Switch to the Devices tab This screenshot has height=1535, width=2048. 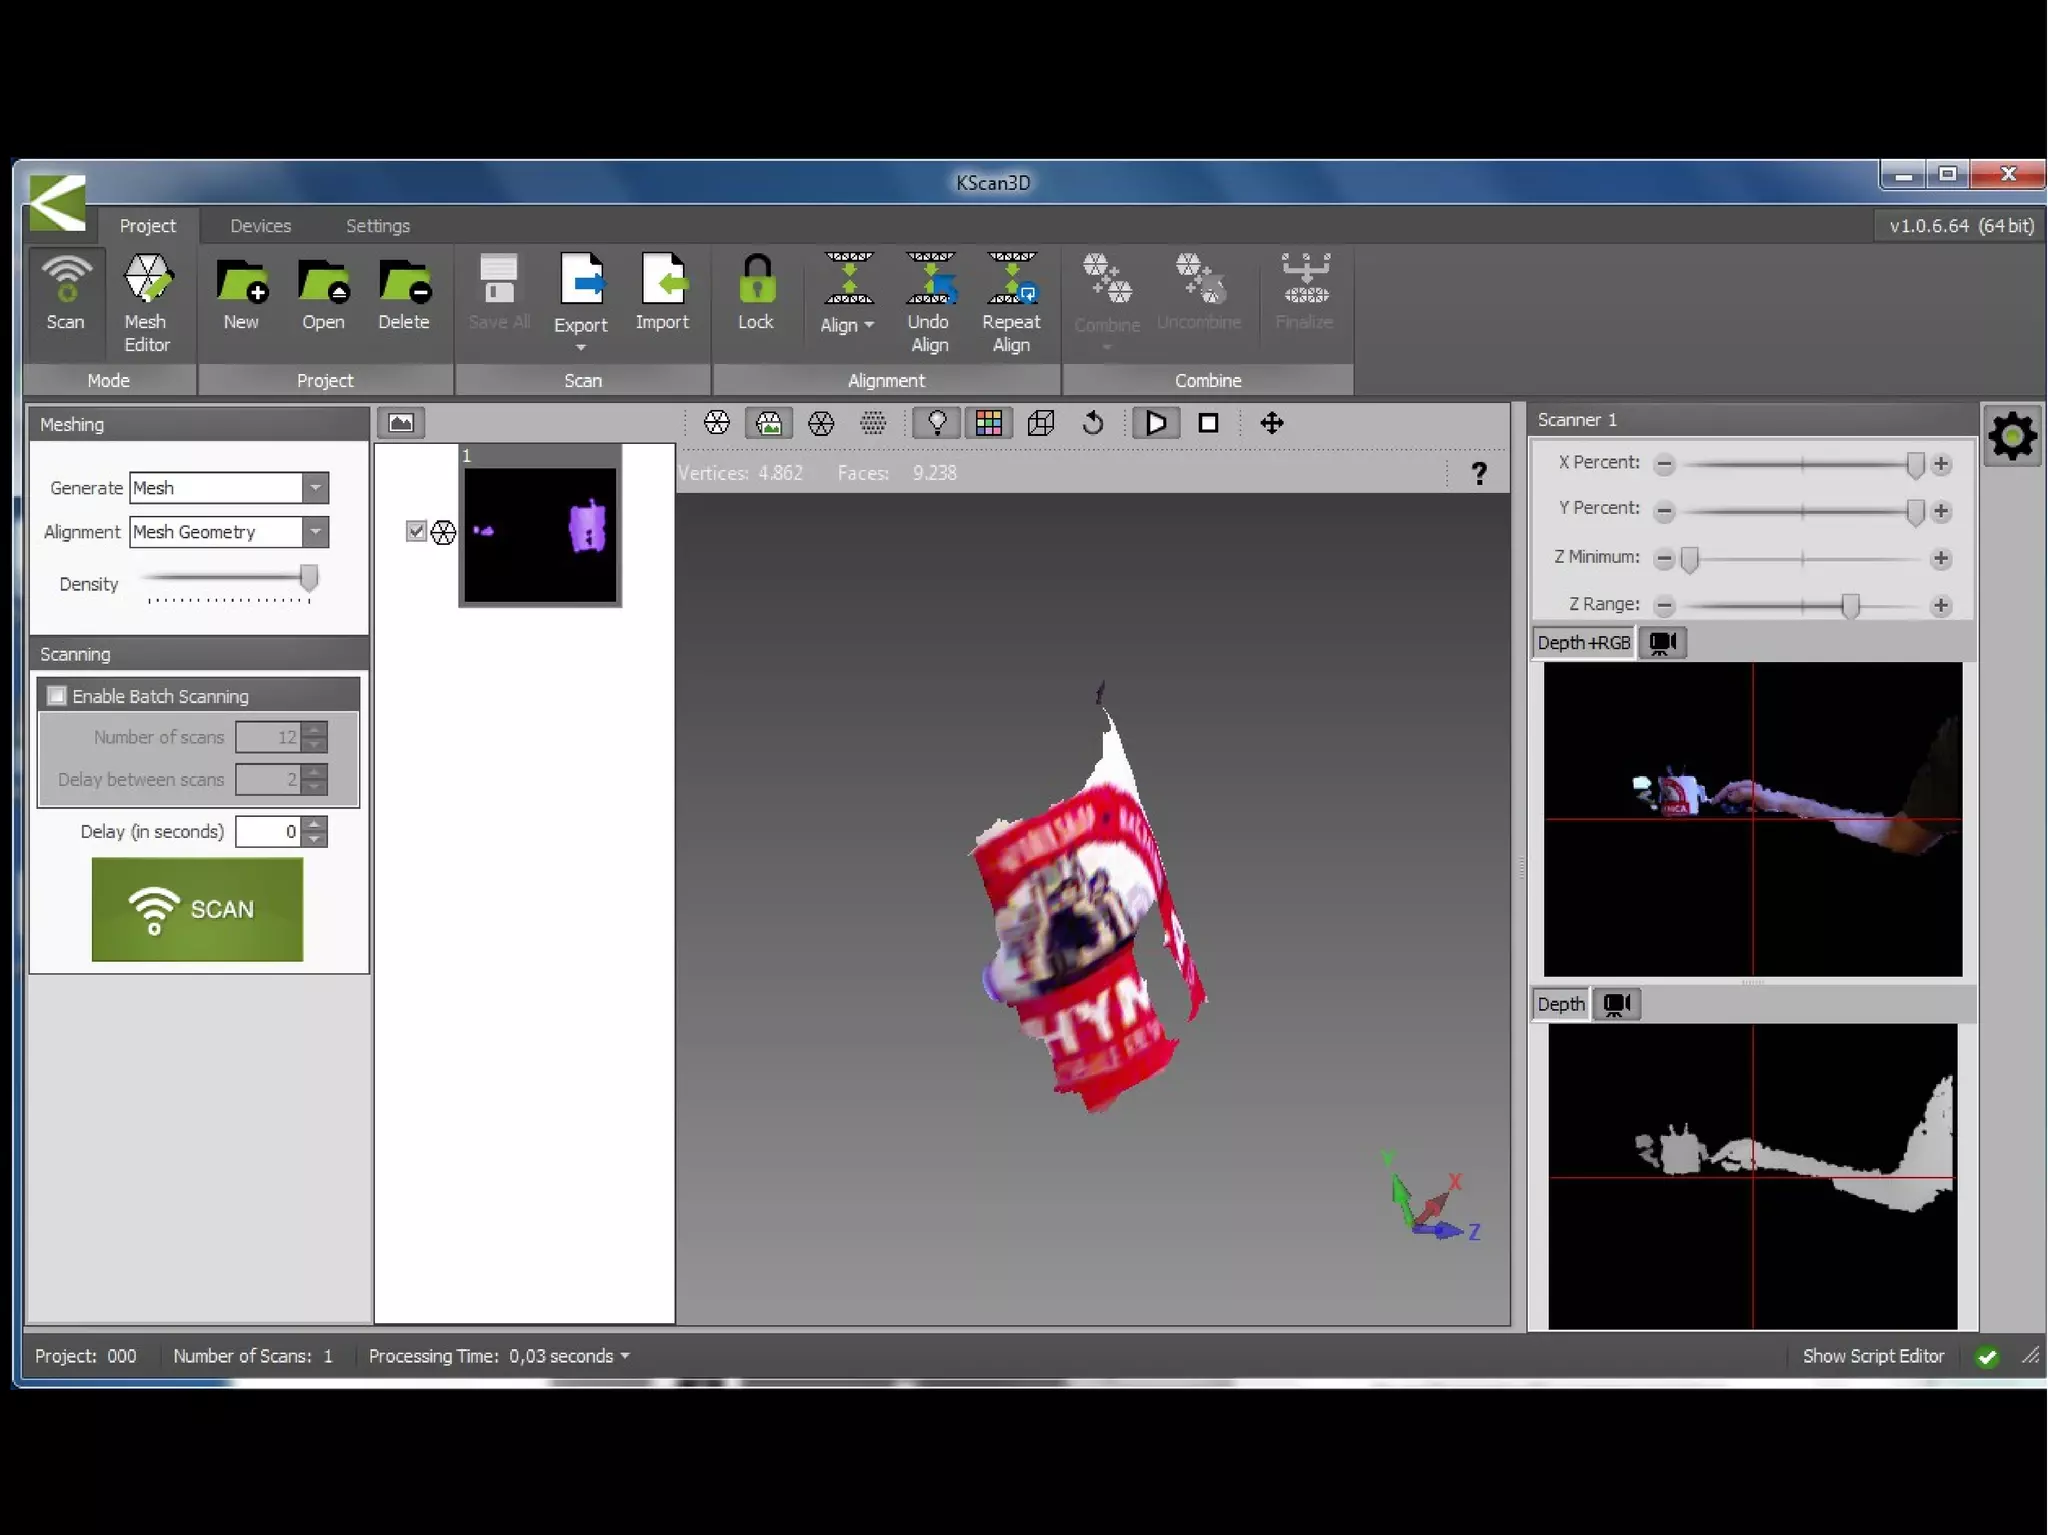pos(260,226)
